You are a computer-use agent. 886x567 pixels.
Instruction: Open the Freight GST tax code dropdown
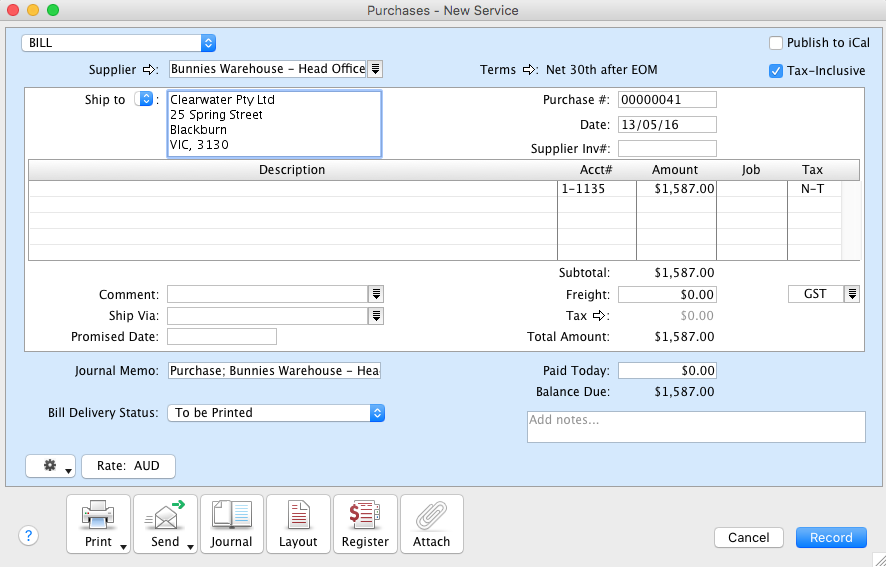pos(852,294)
